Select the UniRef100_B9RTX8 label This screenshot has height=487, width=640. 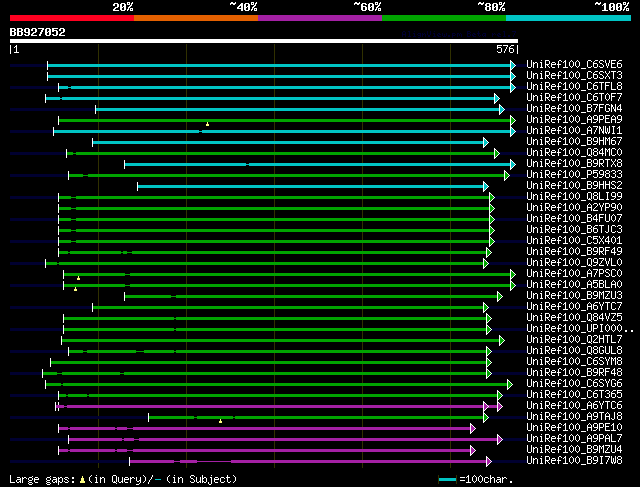[x=574, y=164]
